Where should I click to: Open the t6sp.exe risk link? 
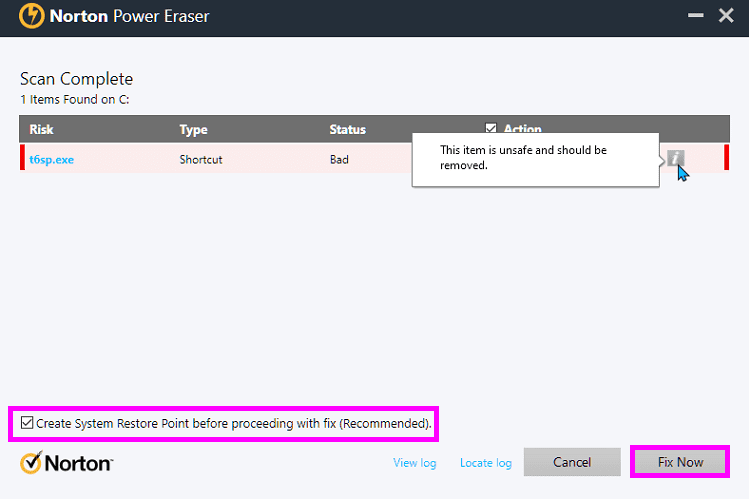pyautogui.click(x=52, y=159)
